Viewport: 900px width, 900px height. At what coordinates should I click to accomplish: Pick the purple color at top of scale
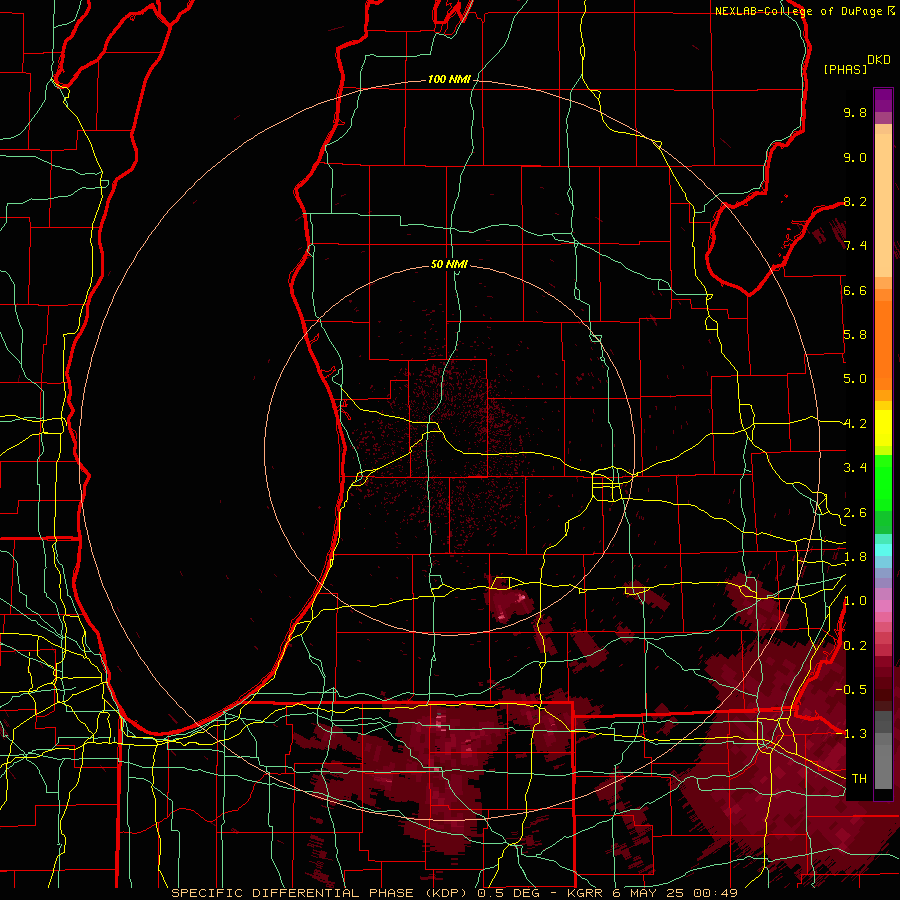coord(883,100)
